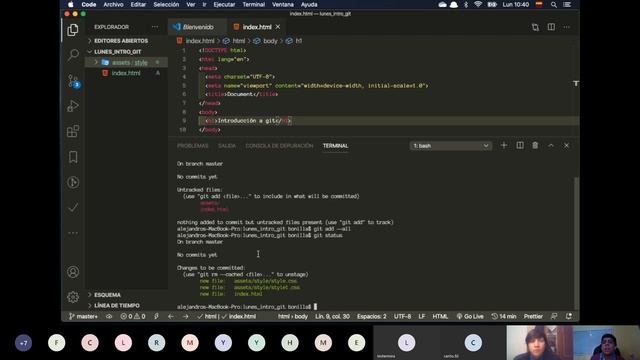Open the SALIDA panel tab
The height and width of the screenshot is (360, 640).
[x=227, y=146]
